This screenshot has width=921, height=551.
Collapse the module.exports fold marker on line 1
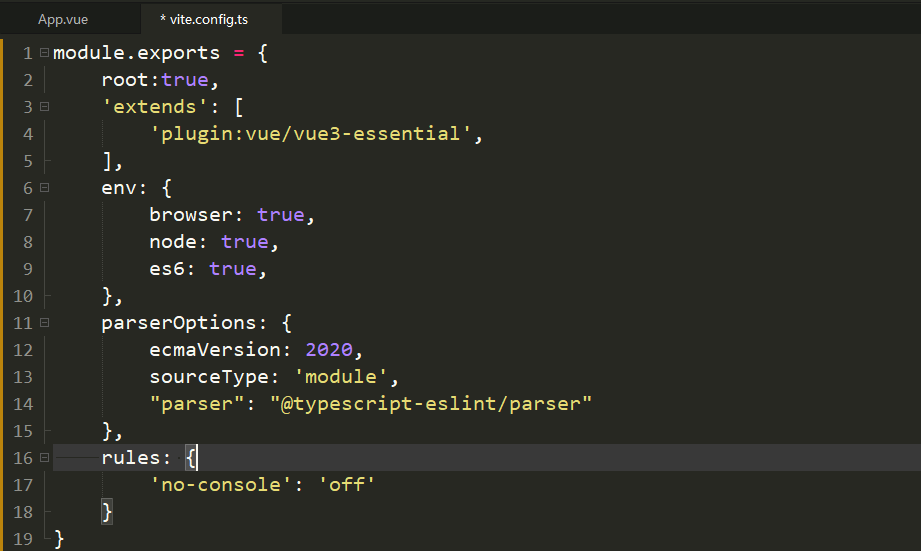click(43, 52)
